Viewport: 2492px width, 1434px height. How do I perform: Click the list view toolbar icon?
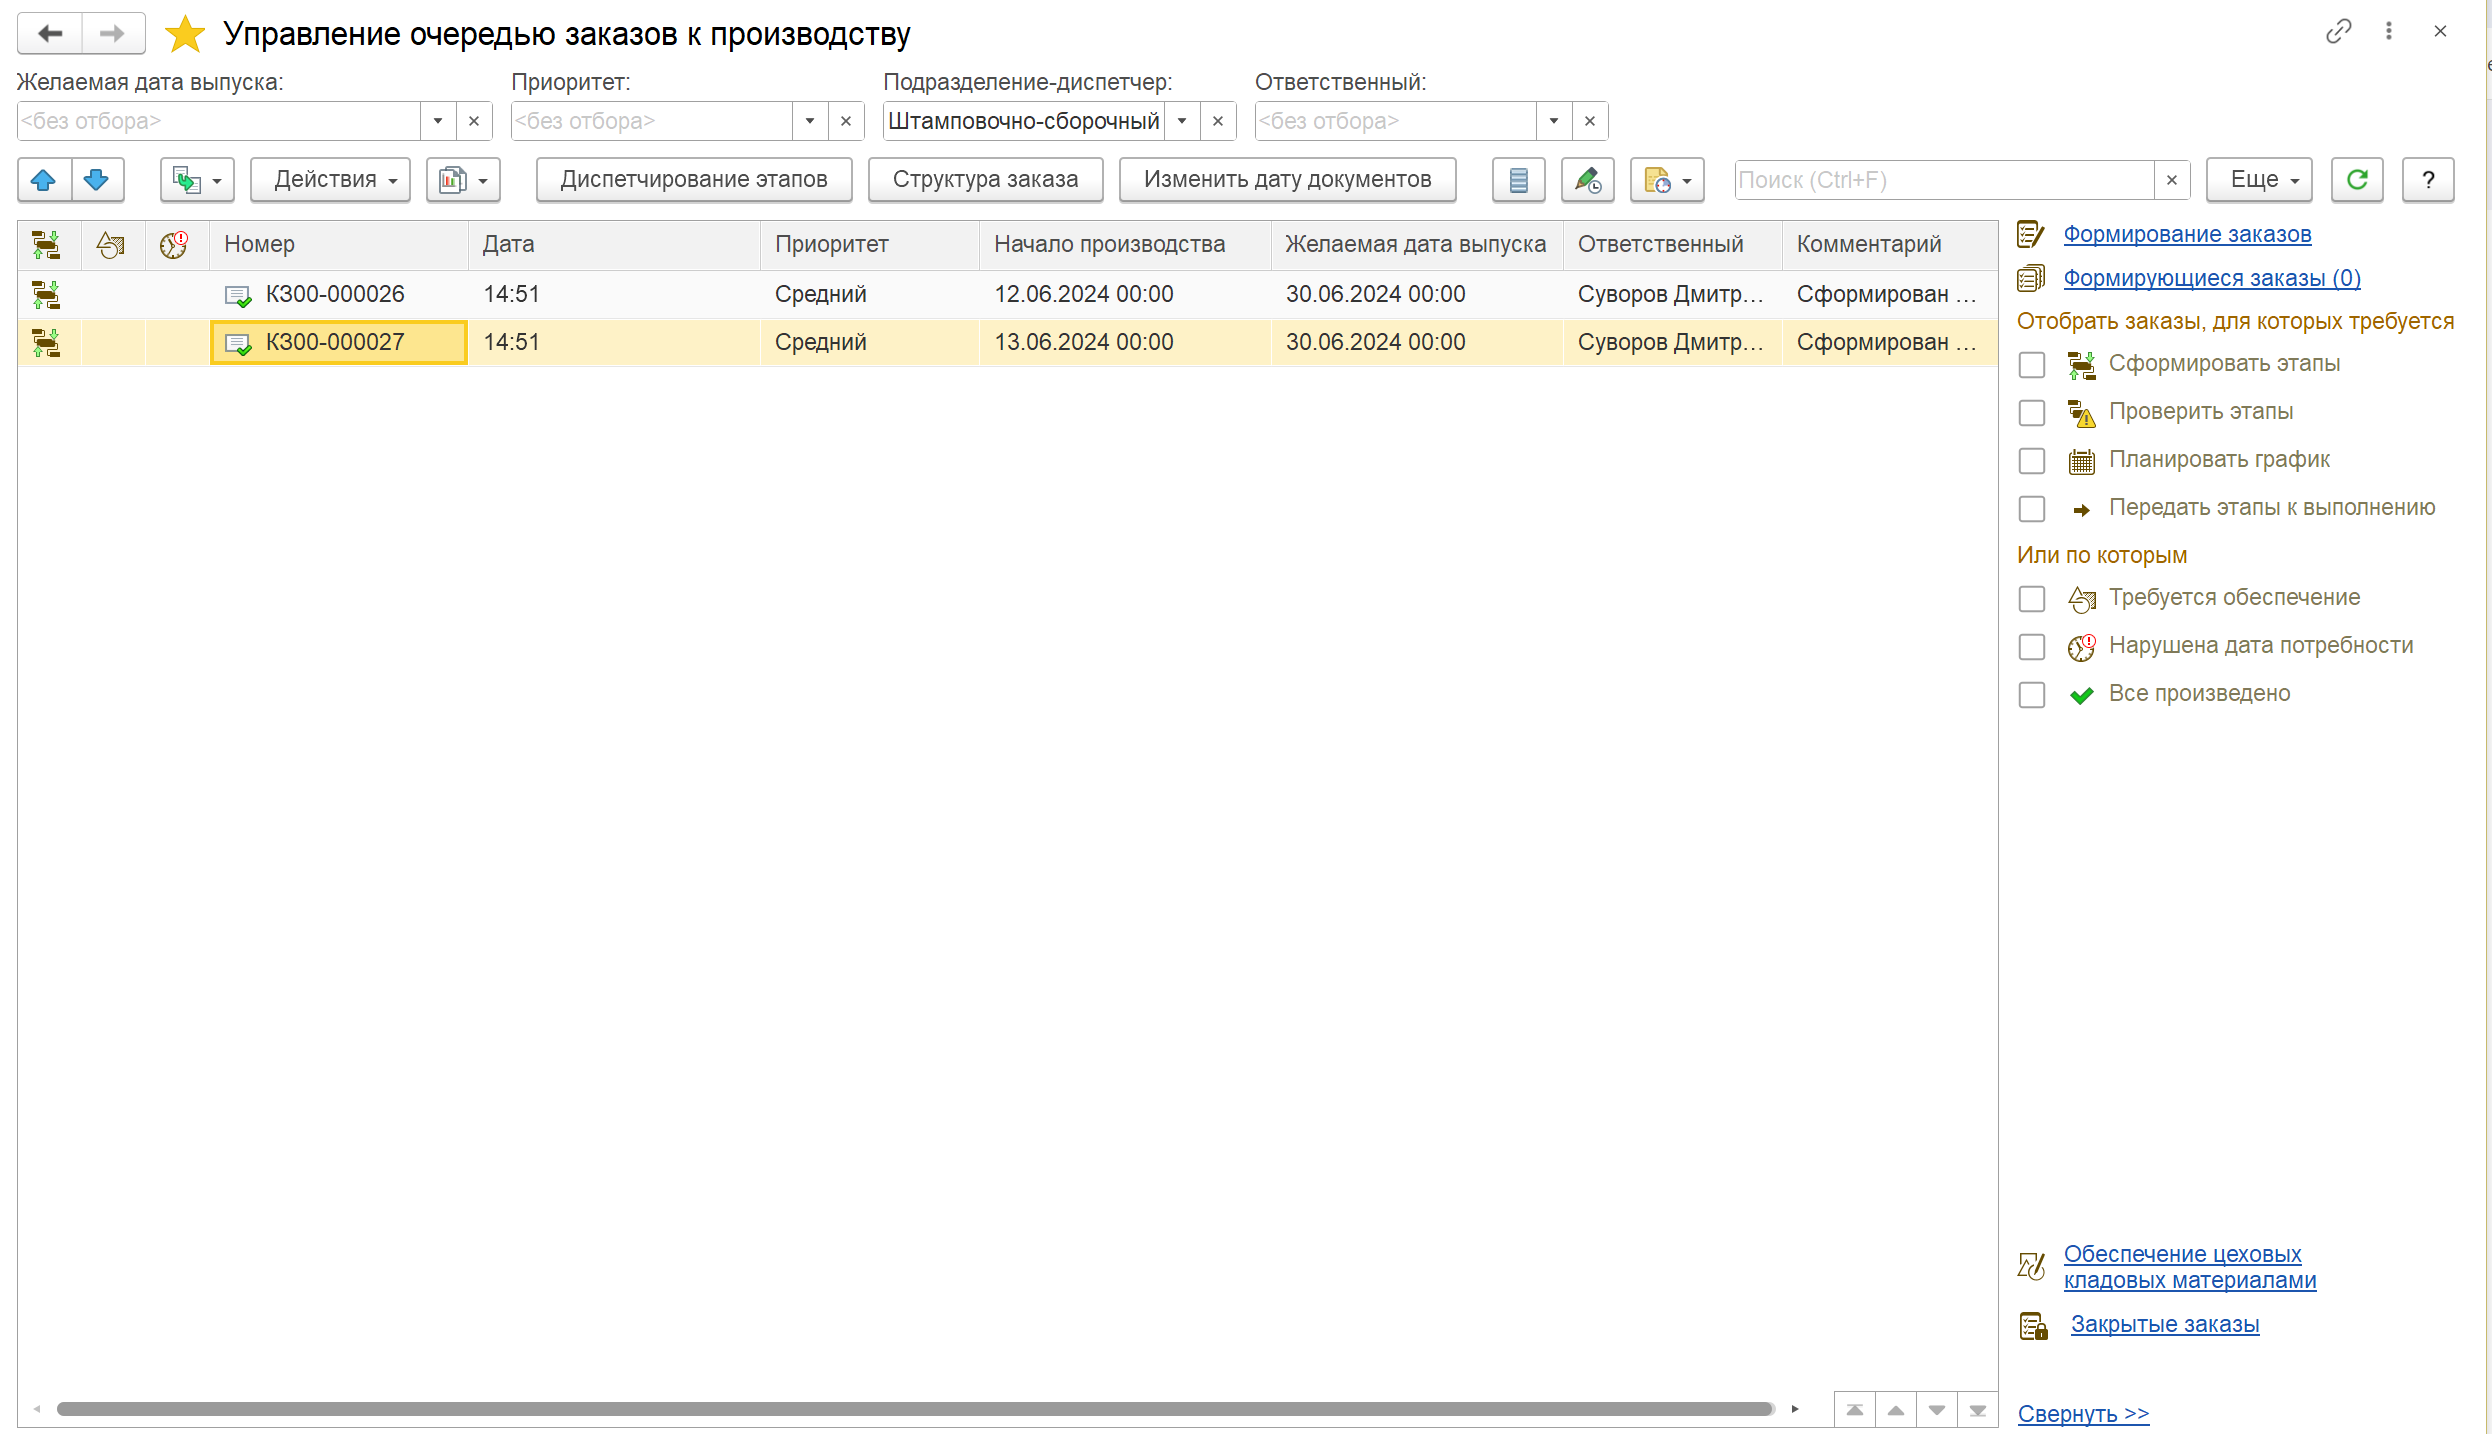(x=1518, y=180)
